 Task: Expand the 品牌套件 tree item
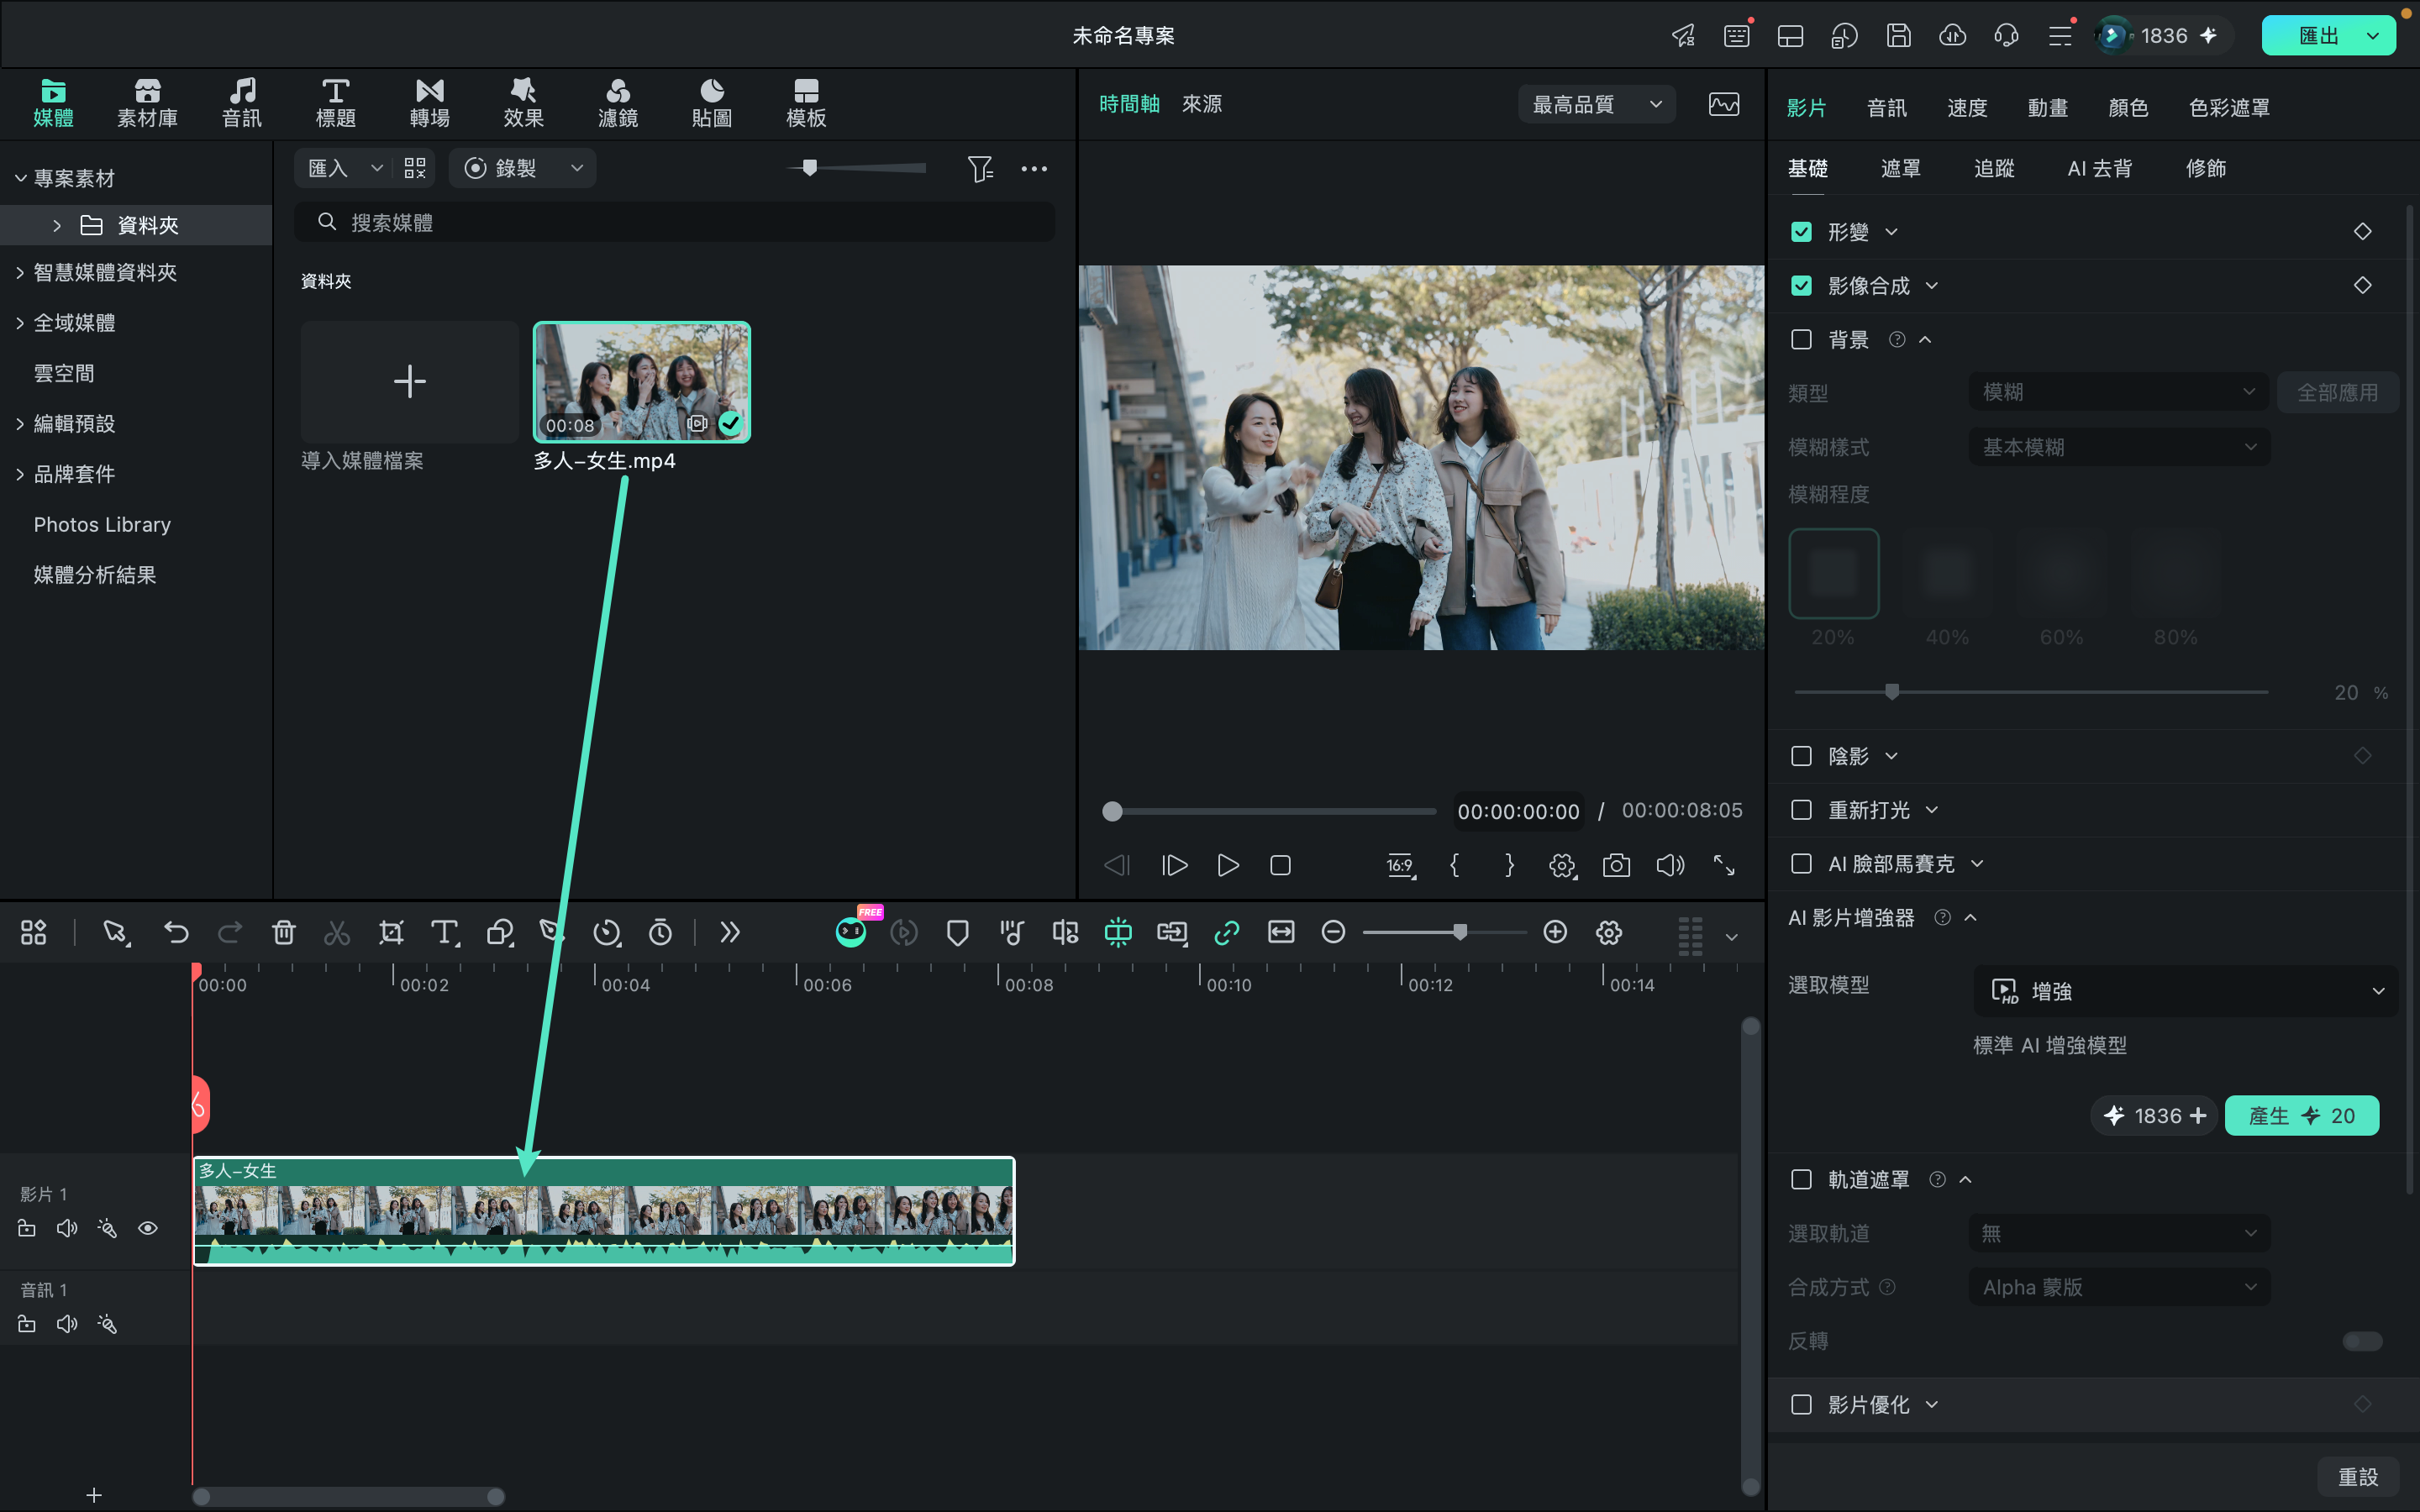20,474
